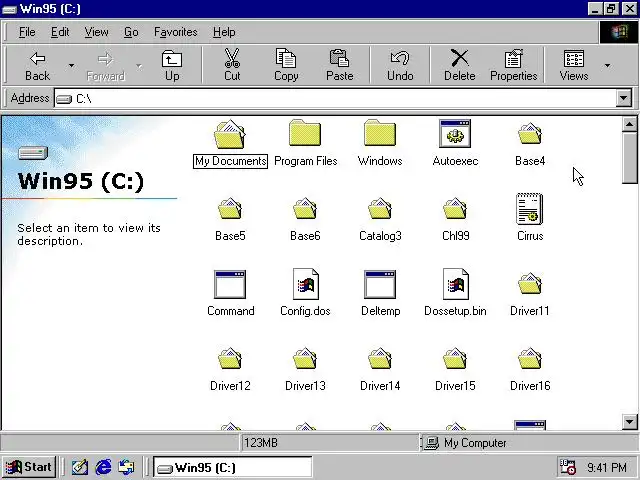Click the Address input field
This screenshot has width=640, height=480.
(335, 98)
